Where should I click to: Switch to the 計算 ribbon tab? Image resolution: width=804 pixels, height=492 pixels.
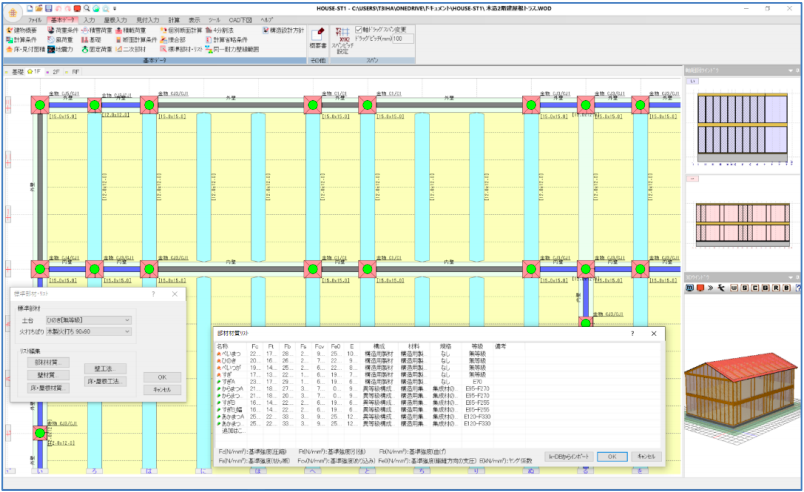[x=174, y=20]
